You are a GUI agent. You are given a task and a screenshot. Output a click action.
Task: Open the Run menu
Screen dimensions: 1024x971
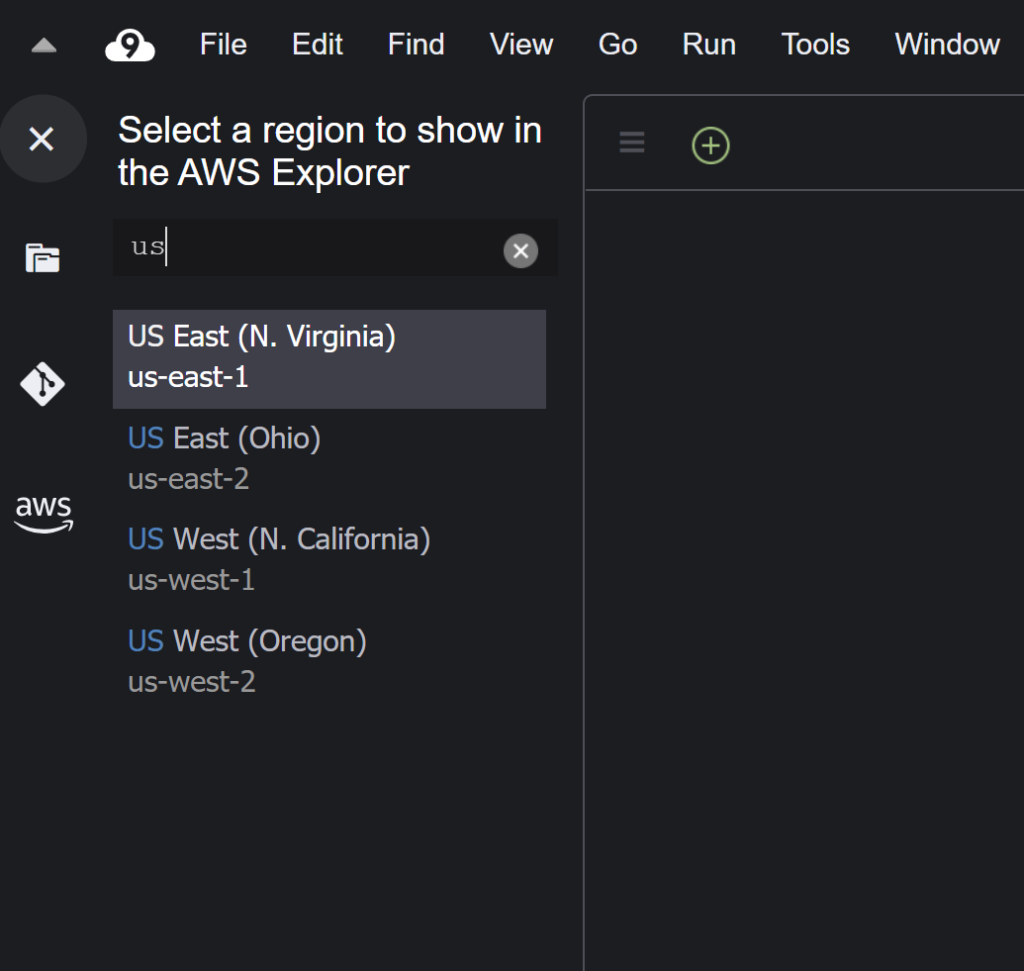pyautogui.click(x=709, y=45)
